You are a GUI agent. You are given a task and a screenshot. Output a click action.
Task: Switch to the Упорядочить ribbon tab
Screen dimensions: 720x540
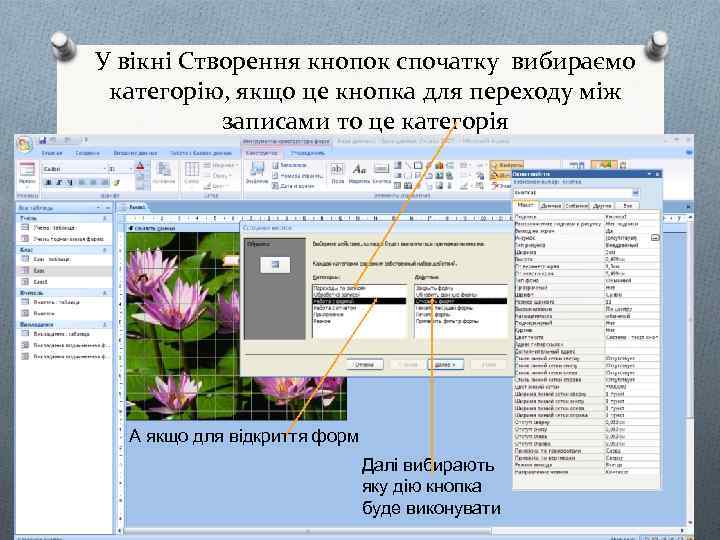308,153
